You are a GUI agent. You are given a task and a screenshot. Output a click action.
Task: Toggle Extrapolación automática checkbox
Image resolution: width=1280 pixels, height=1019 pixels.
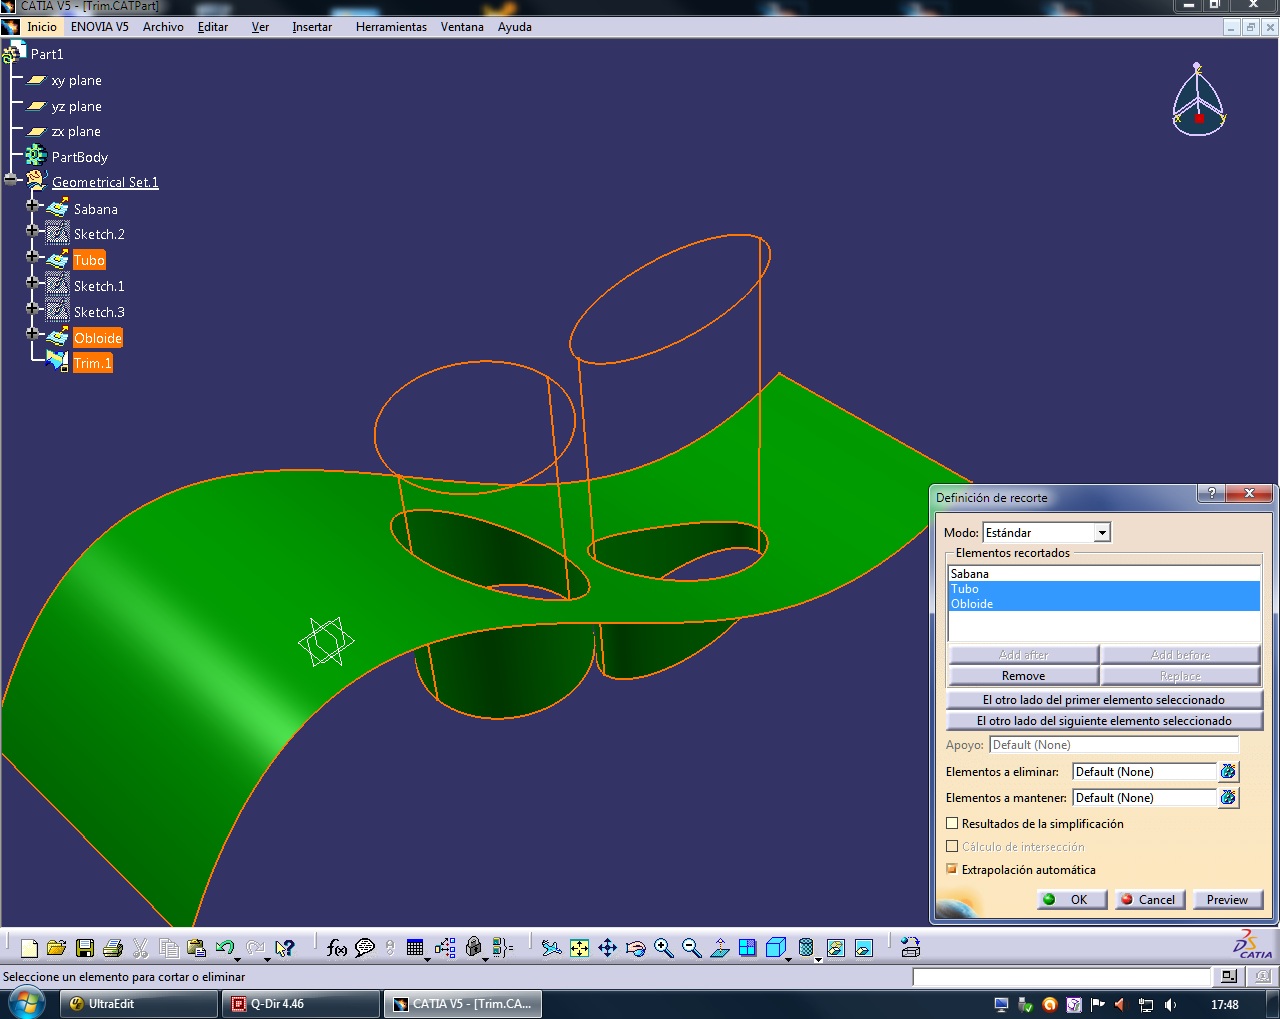(952, 869)
